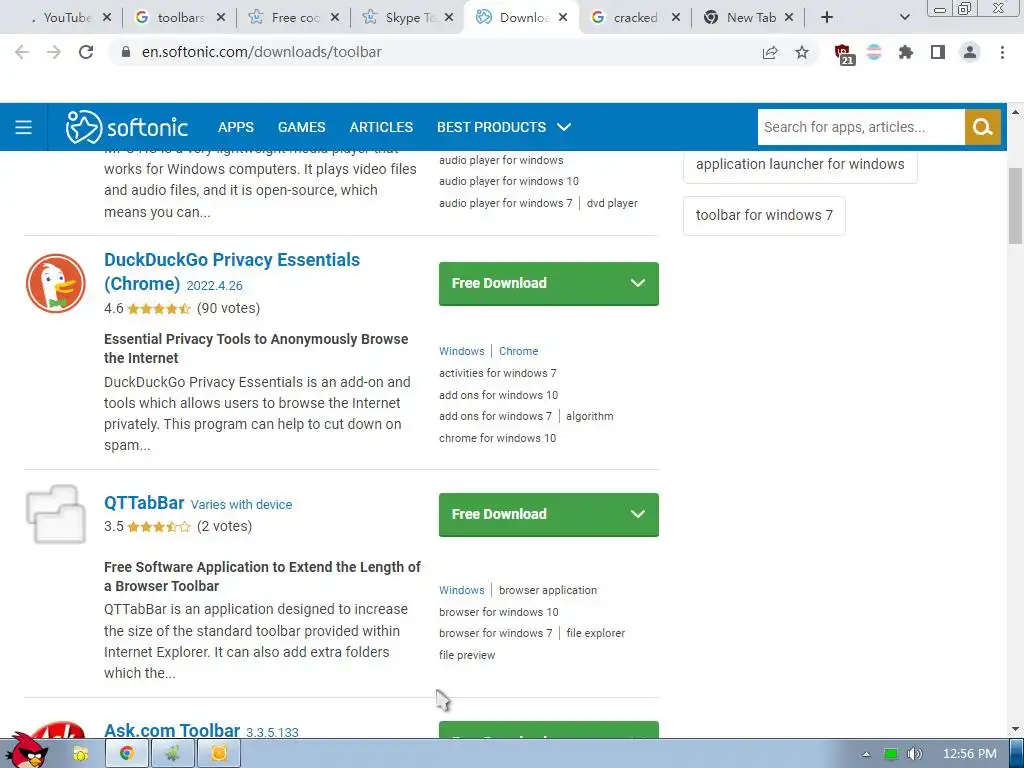This screenshot has width=1024, height=768.
Task: Open the taskbar folder icon
Action: pyautogui.click(x=80, y=754)
